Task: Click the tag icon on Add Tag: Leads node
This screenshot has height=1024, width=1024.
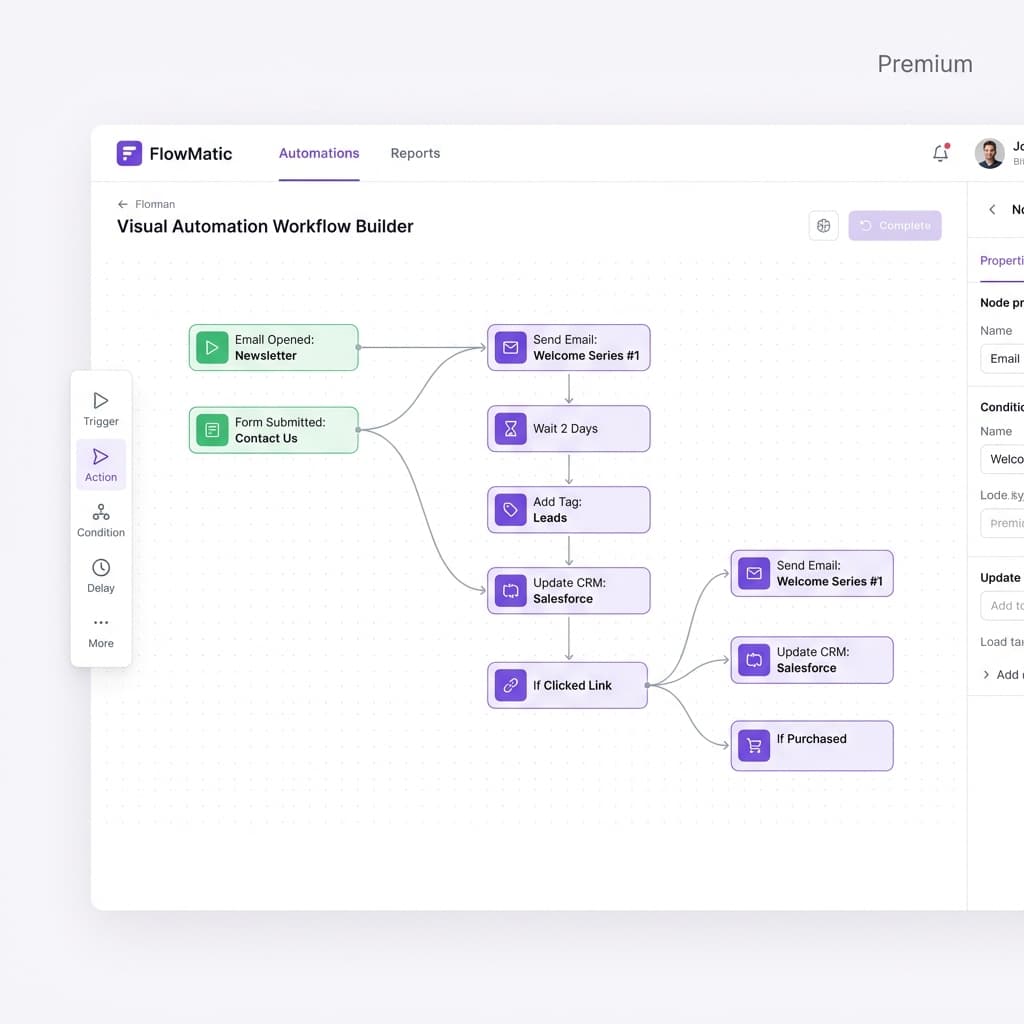Action: [x=511, y=509]
